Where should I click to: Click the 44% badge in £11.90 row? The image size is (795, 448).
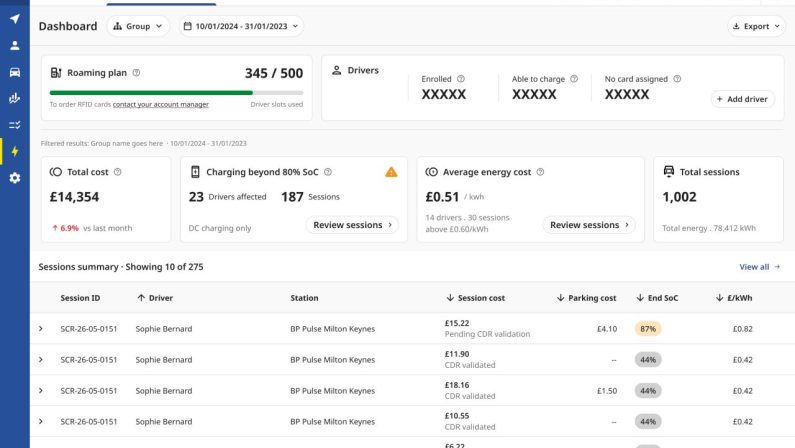[647, 359]
